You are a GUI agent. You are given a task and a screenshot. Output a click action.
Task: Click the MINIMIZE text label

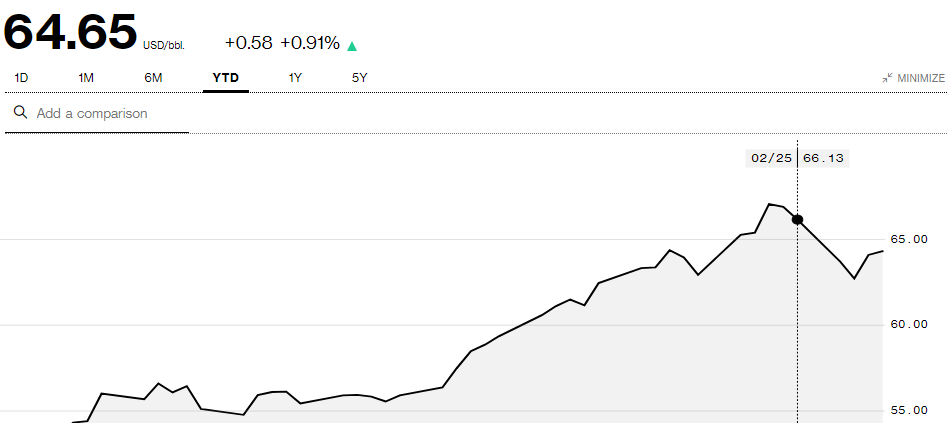(x=921, y=78)
